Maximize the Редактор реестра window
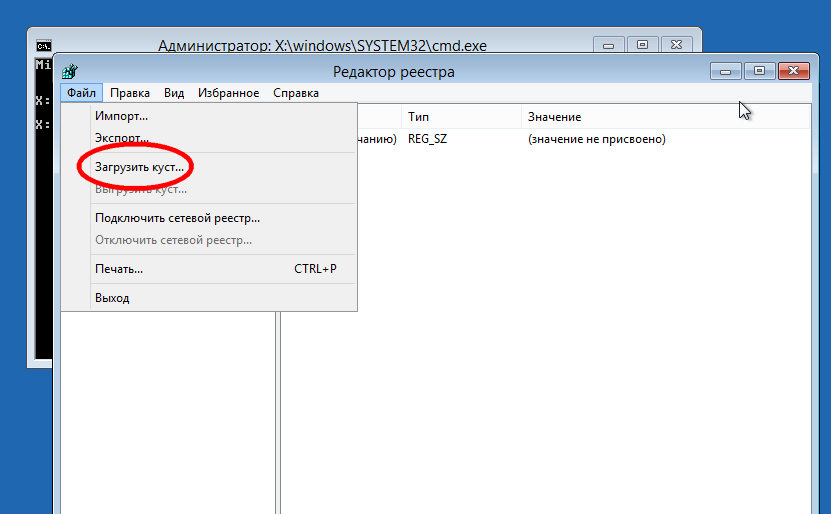 point(759,71)
